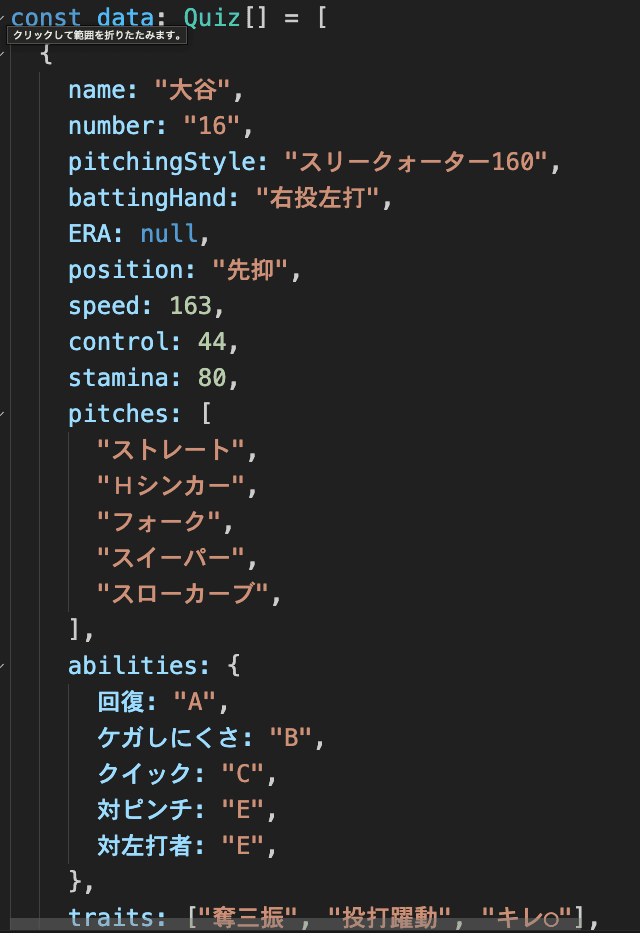Collapse the abilities object fold chevron
The width and height of the screenshot is (640, 933).
[x=4, y=666]
